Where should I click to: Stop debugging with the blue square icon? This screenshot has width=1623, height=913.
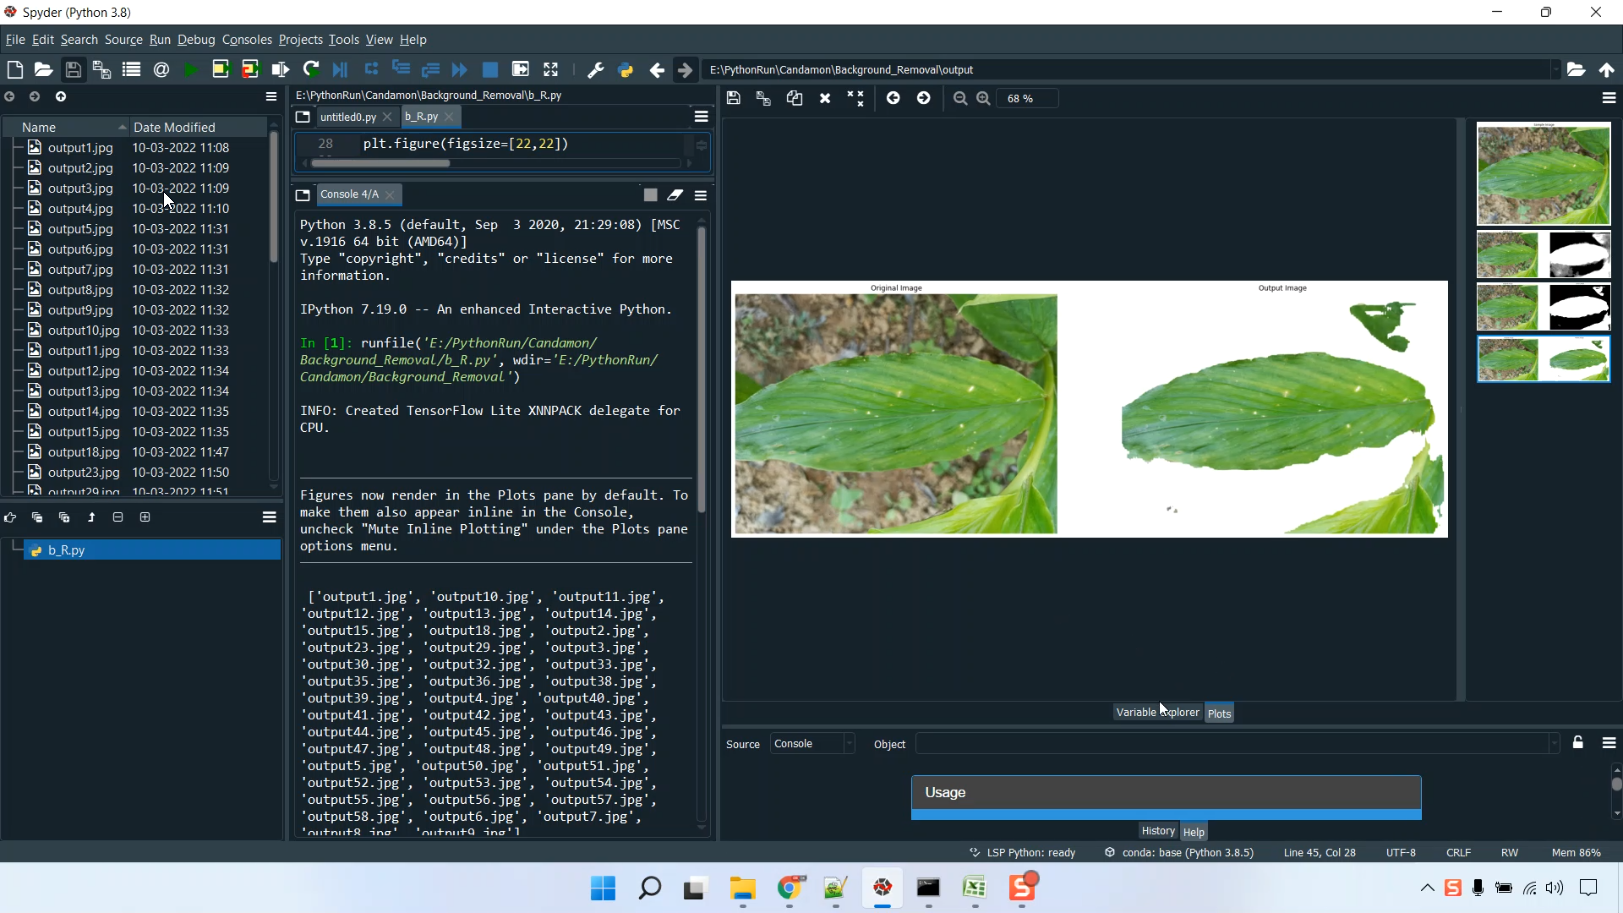coord(490,69)
